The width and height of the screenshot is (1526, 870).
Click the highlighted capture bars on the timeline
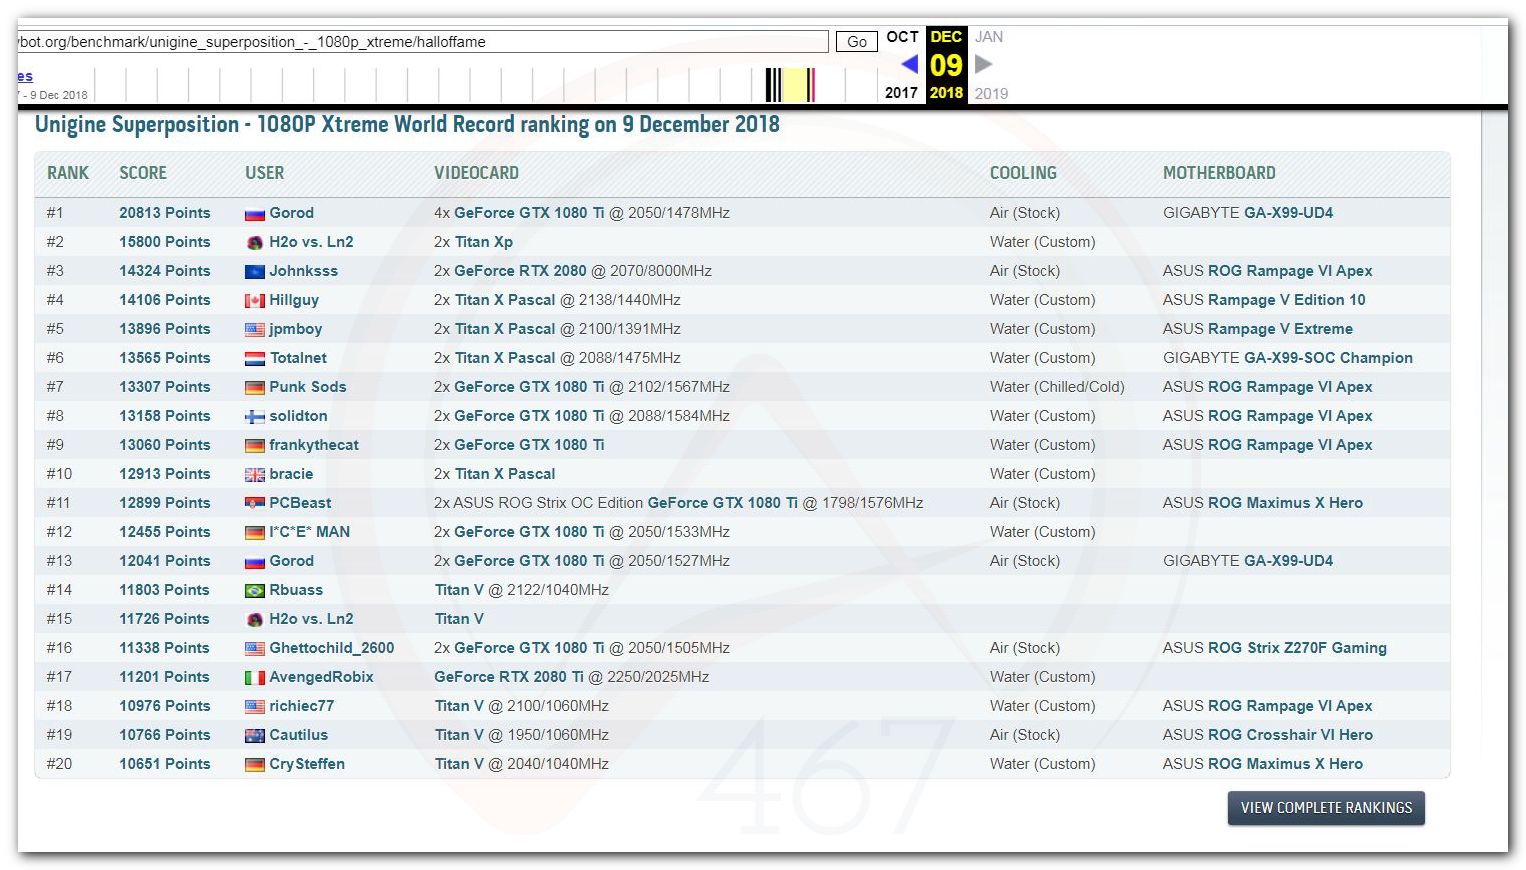tap(791, 85)
